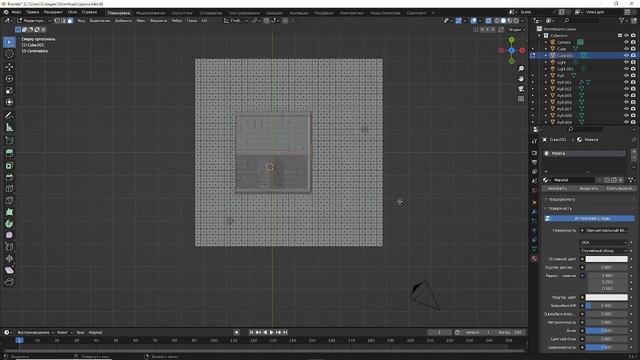Select the Annotate pencil tool

click(9, 116)
